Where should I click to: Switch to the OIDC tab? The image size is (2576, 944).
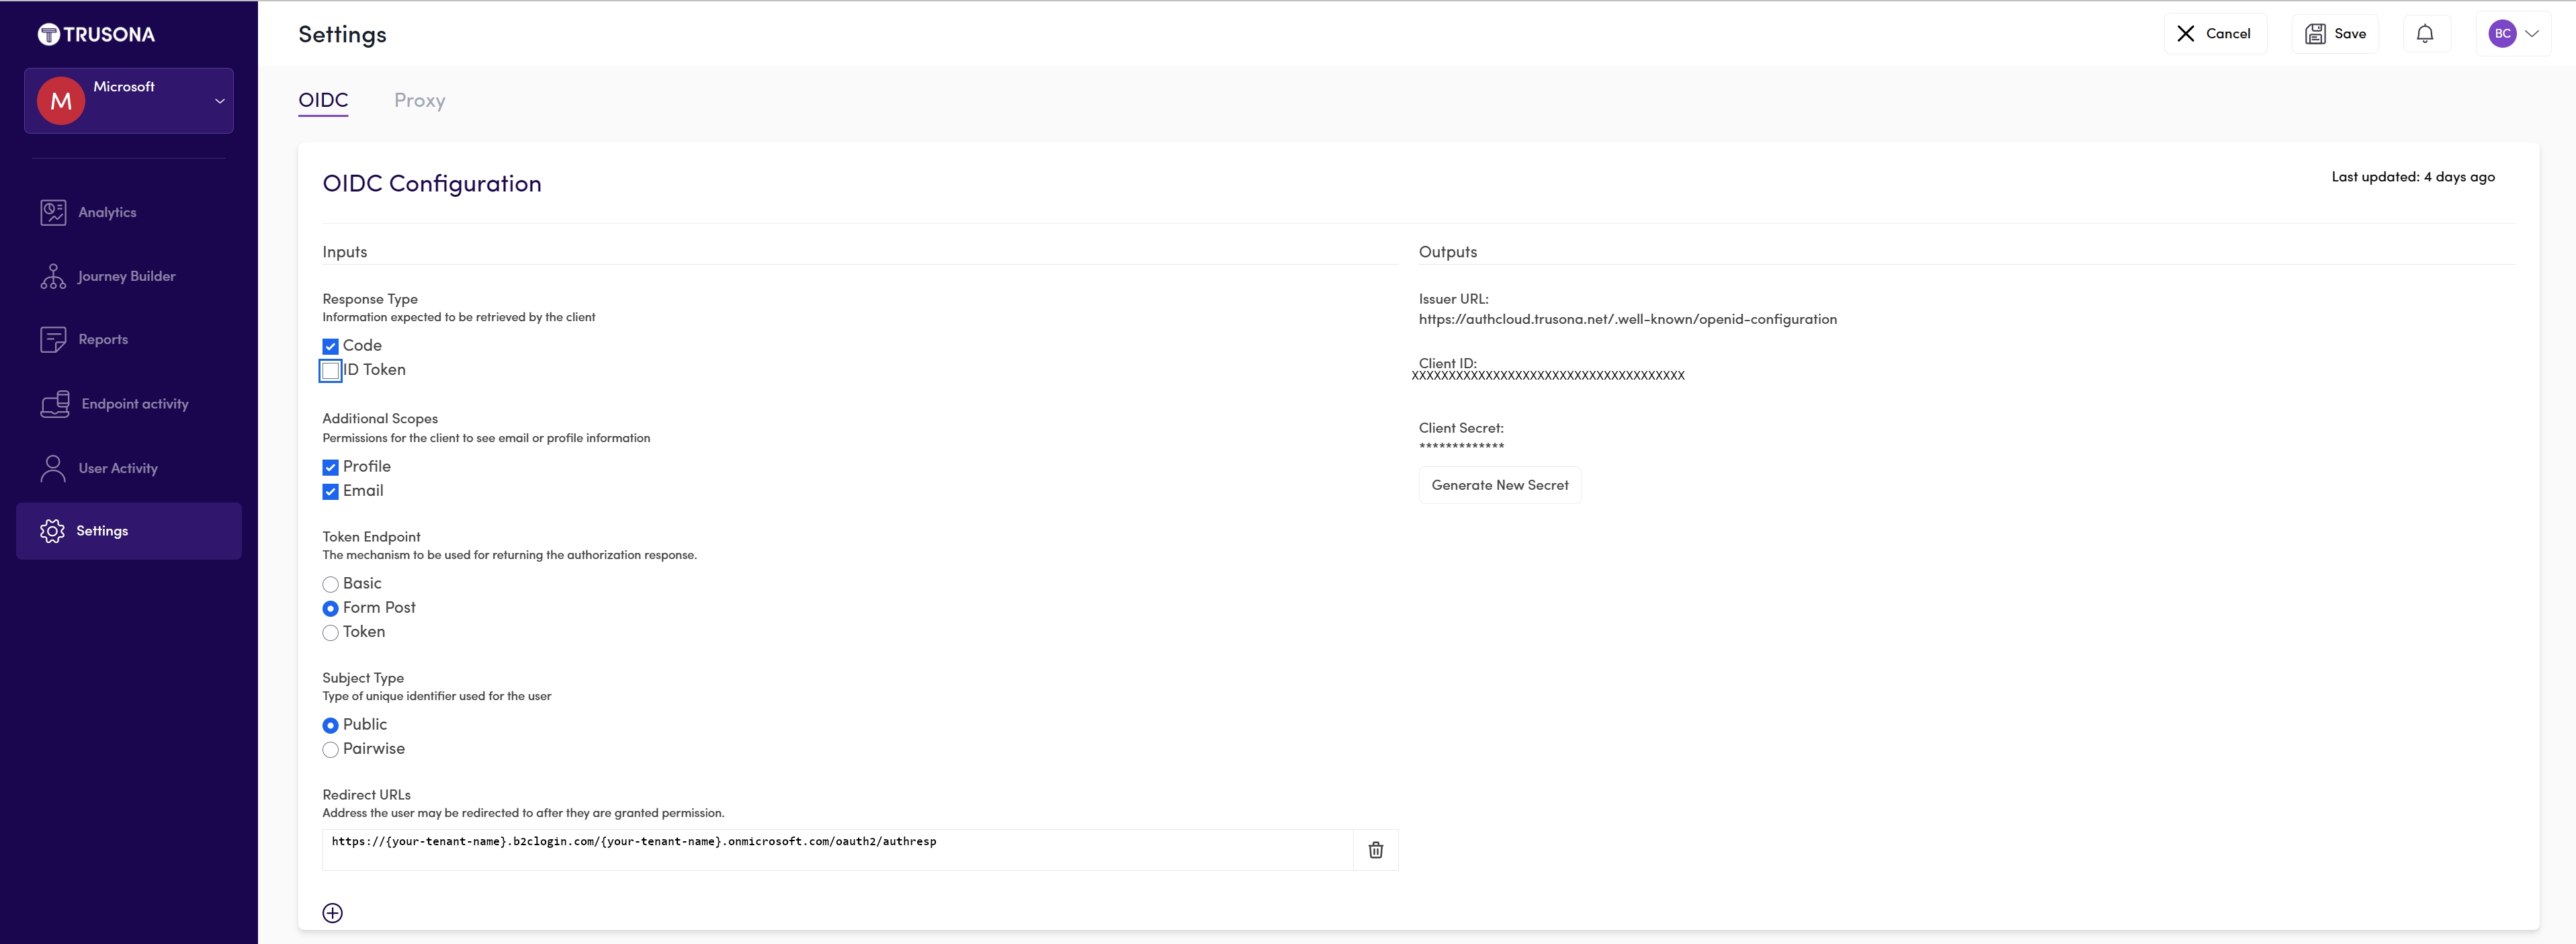click(323, 100)
